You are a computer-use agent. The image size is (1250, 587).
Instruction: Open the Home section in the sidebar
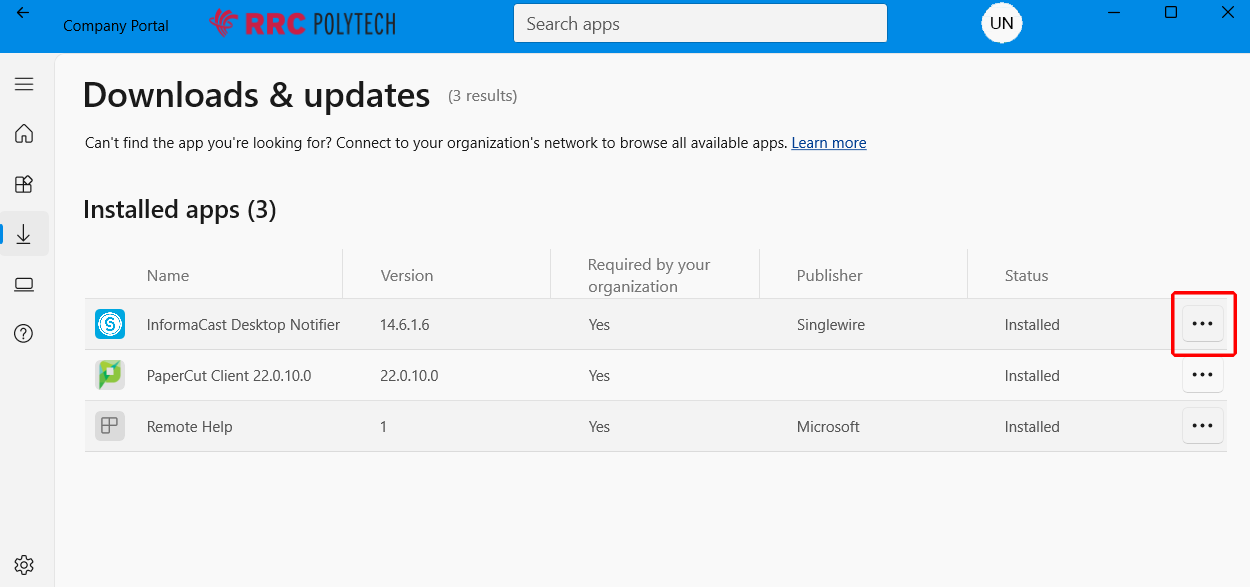[x=24, y=133]
